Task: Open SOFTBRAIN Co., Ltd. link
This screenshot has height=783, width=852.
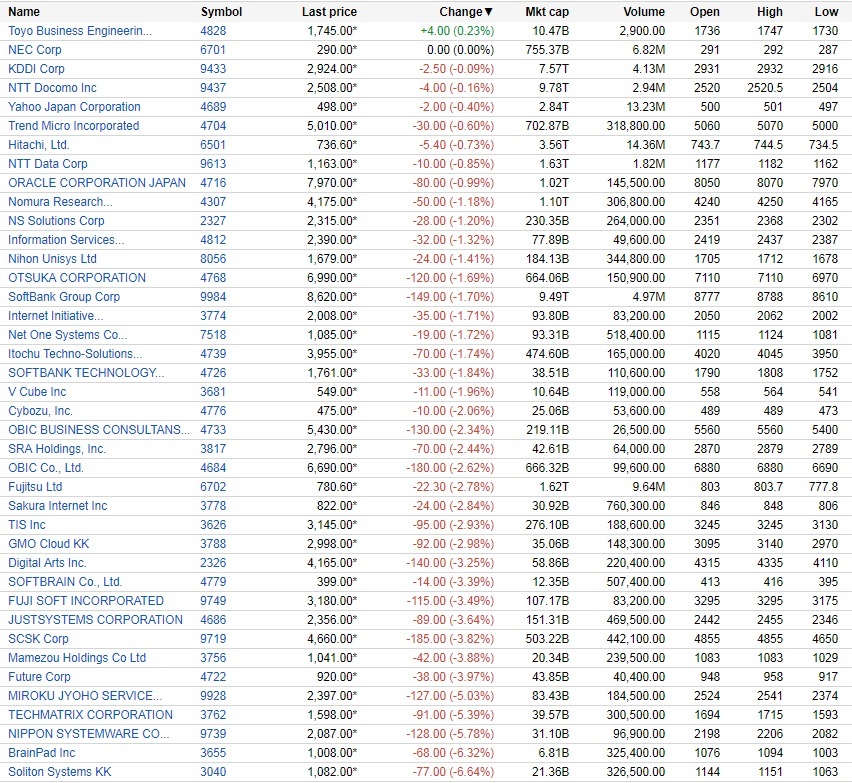Action: click(x=65, y=582)
